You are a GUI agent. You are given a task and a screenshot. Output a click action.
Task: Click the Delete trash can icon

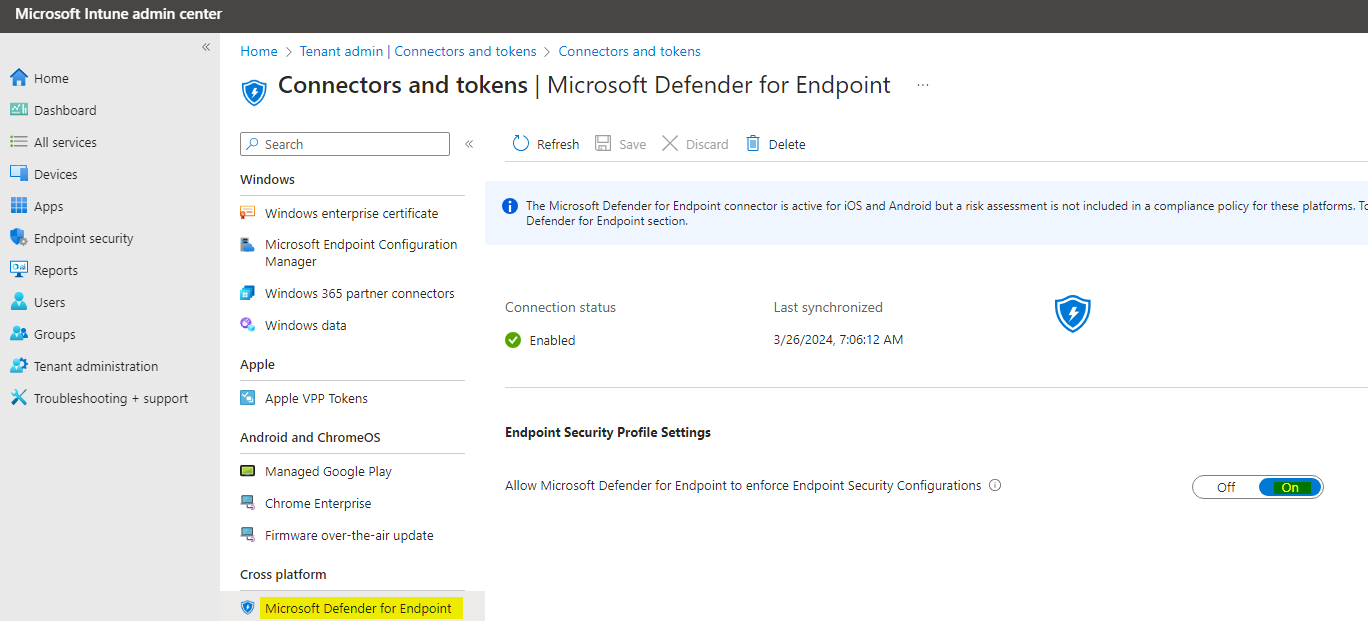pos(753,144)
